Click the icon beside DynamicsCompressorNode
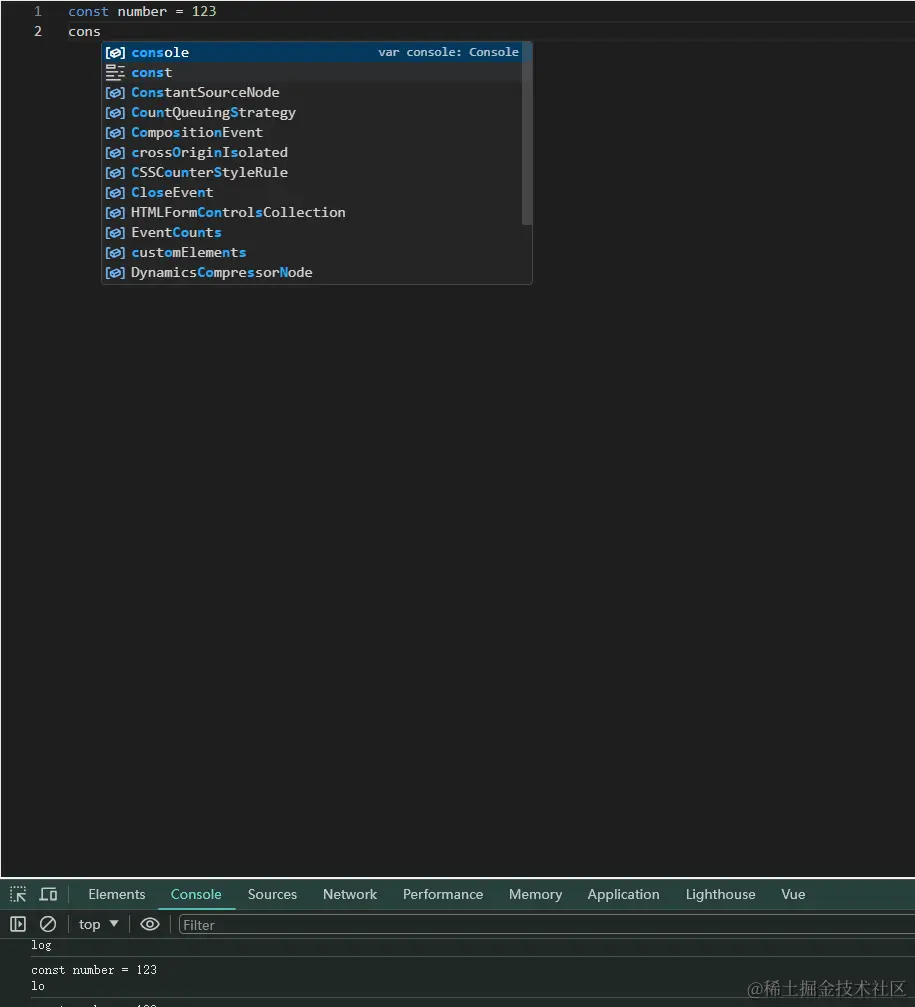The width and height of the screenshot is (915, 1007). (x=115, y=273)
